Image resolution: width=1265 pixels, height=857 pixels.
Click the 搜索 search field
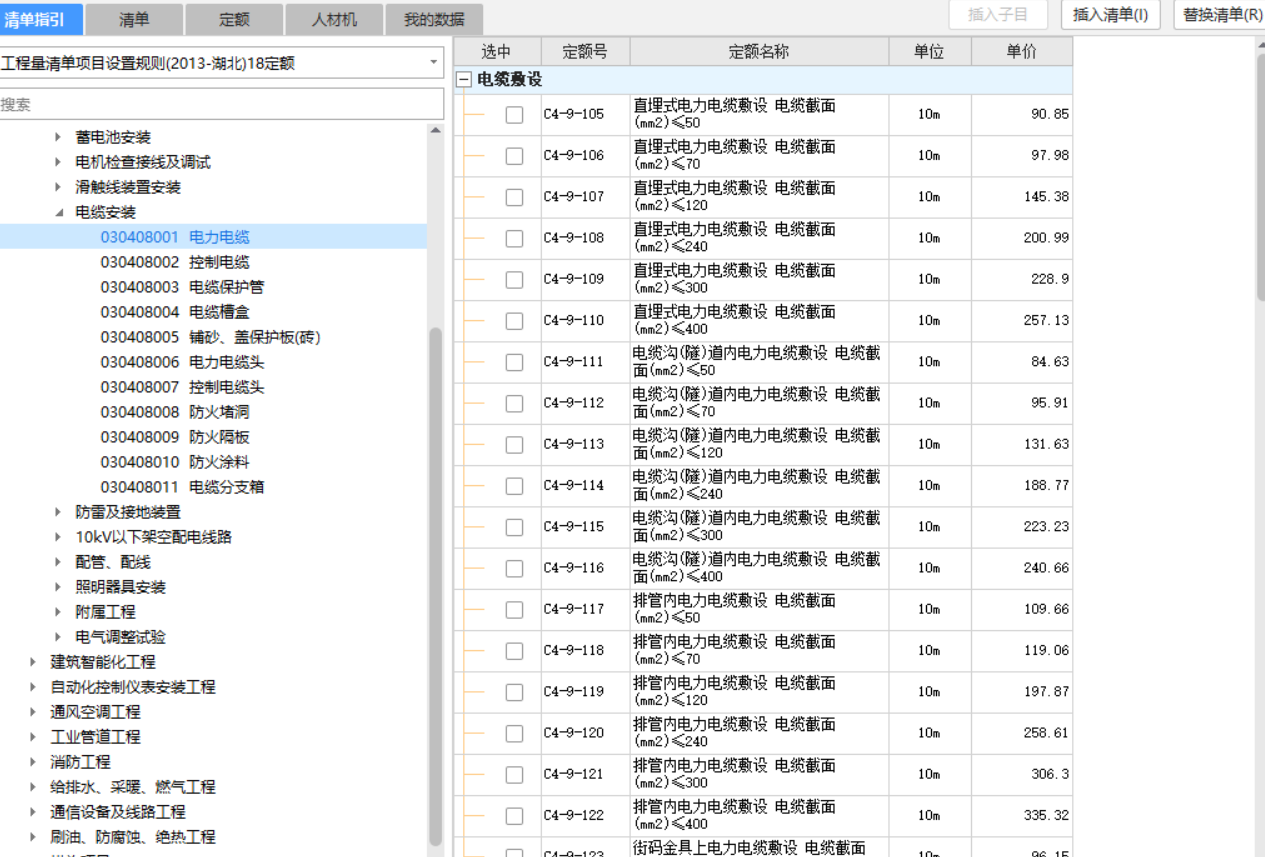pyautogui.click(x=221, y=104)
